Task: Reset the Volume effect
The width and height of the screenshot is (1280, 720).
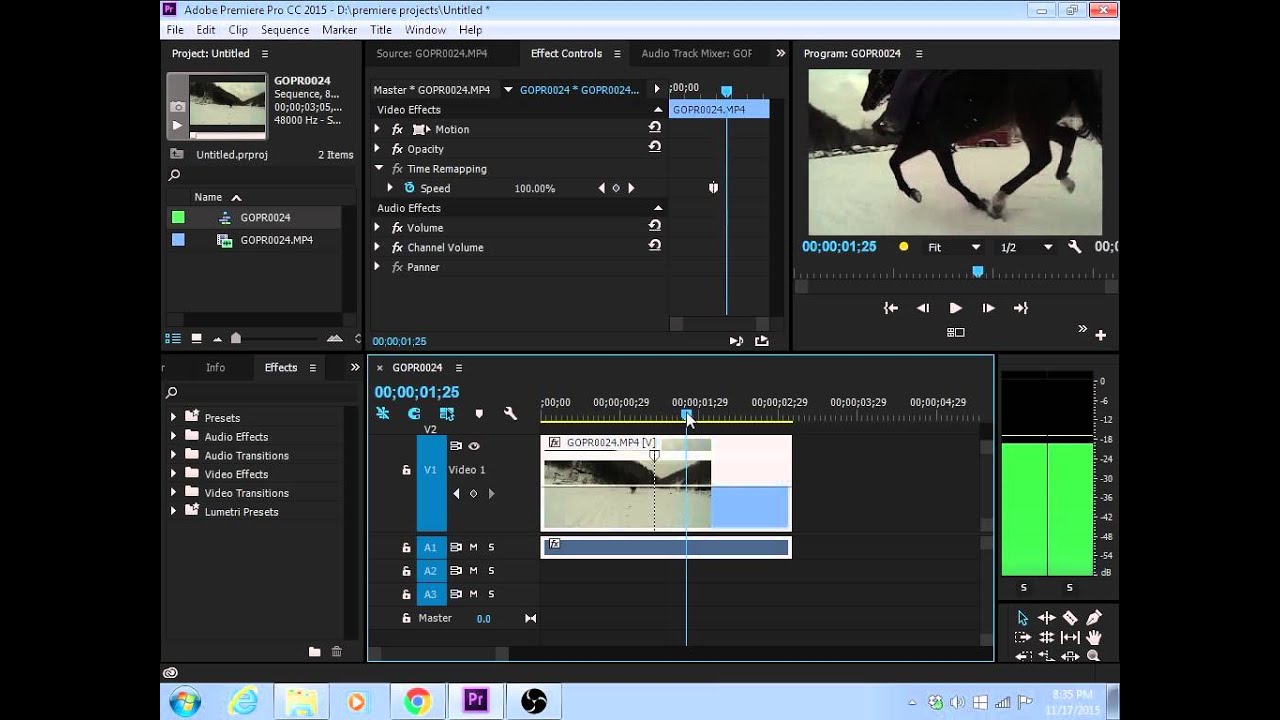Action: (655, 226)
